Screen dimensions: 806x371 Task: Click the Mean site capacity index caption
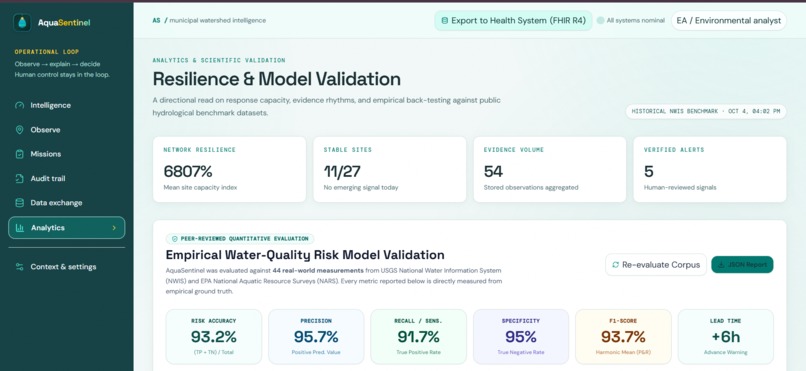tap(200, 188)
